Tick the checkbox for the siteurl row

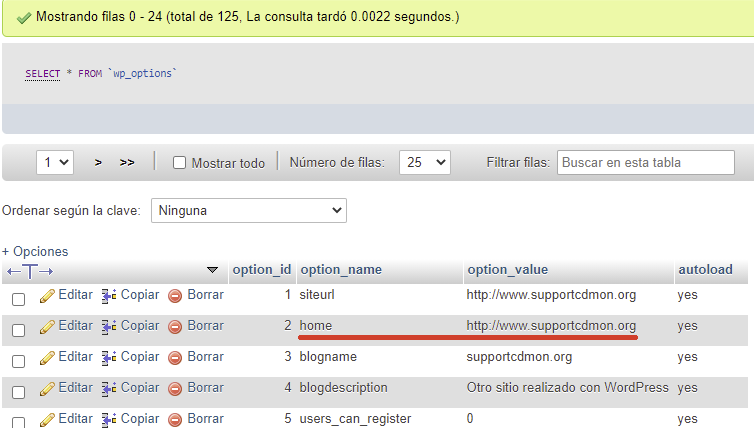(18, 299)
